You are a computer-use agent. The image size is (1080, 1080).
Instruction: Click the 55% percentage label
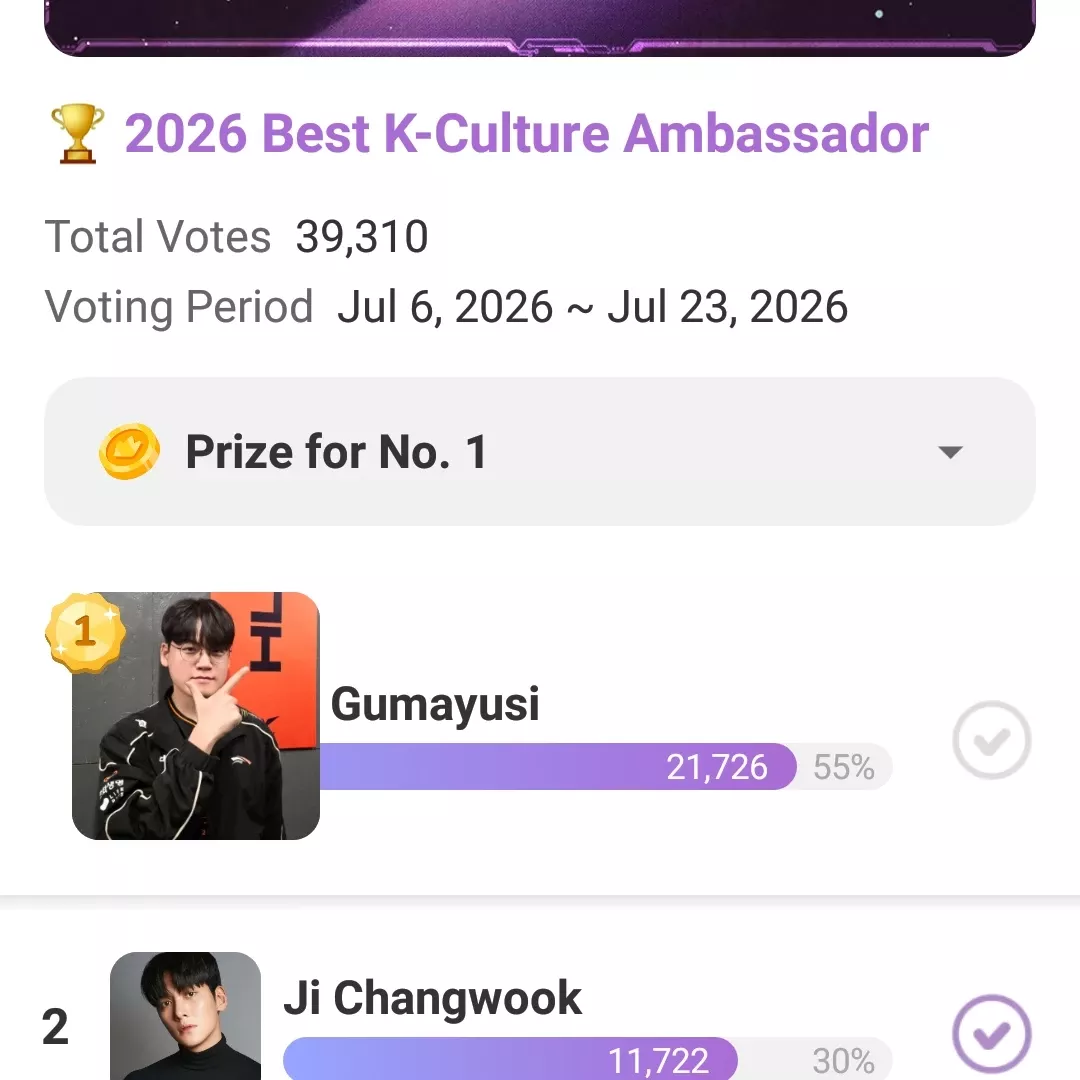pyautogui.click(x=844, y=767)
